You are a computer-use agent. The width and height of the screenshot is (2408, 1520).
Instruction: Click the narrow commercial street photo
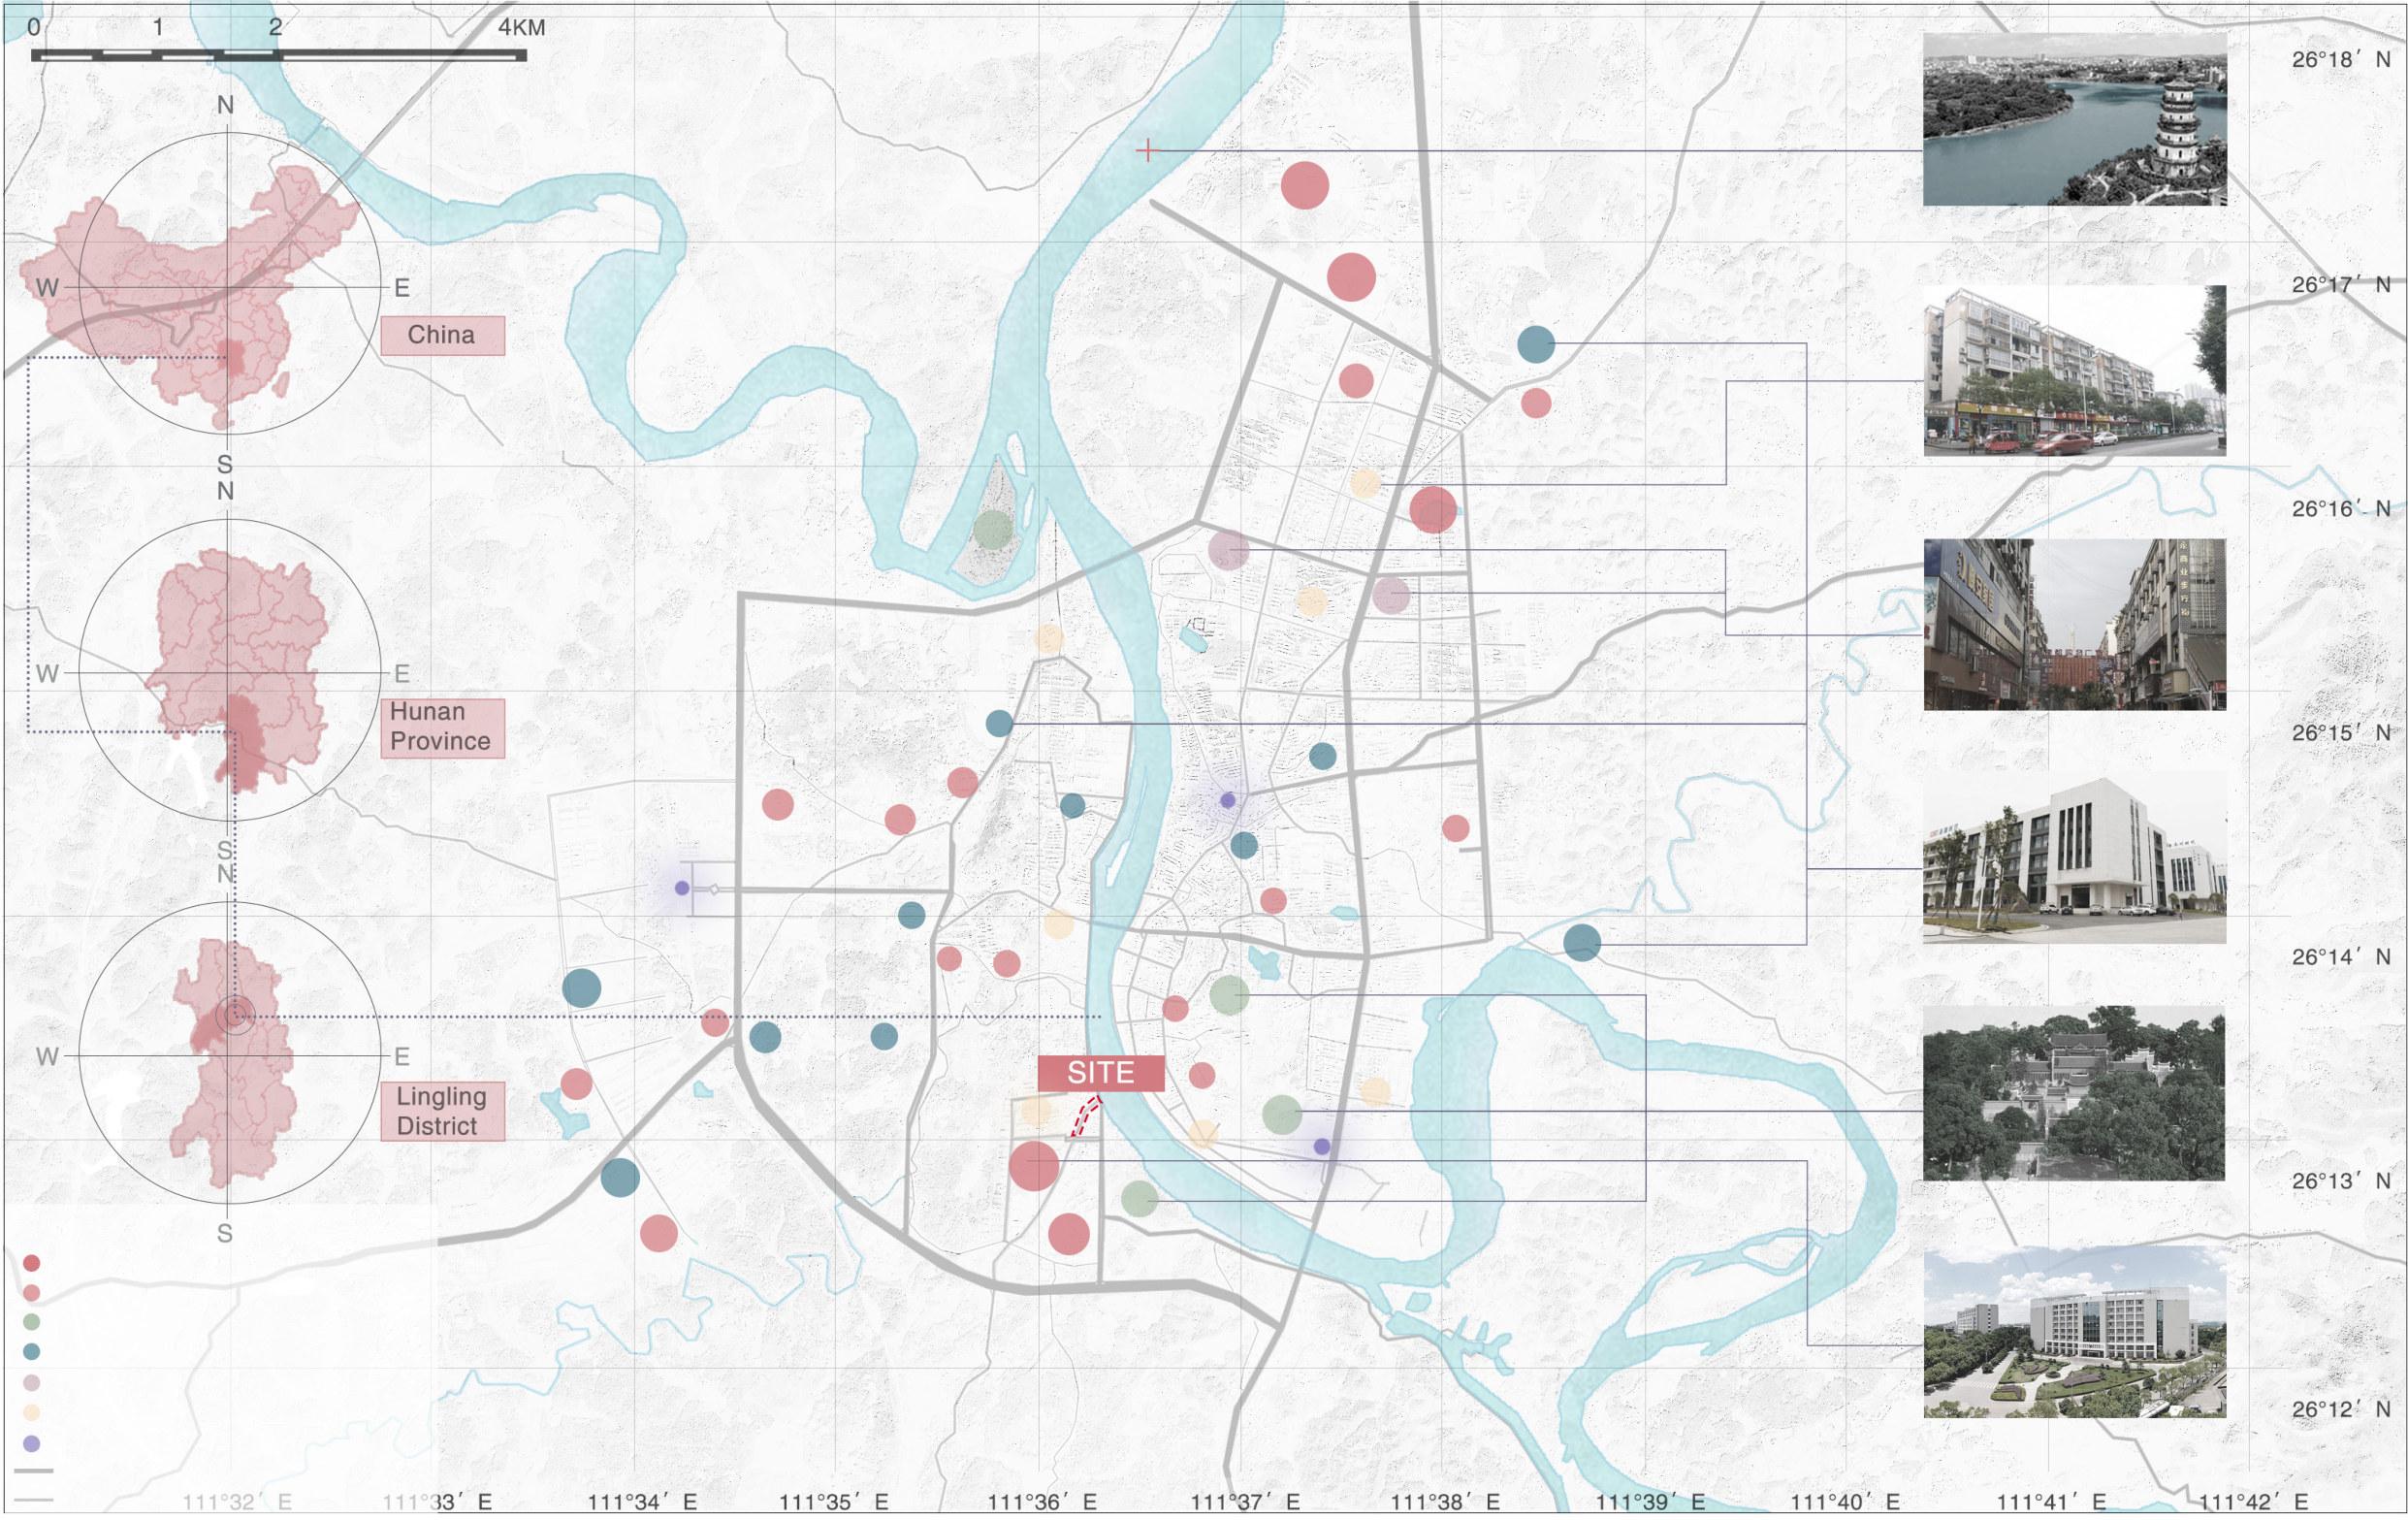2074,624
